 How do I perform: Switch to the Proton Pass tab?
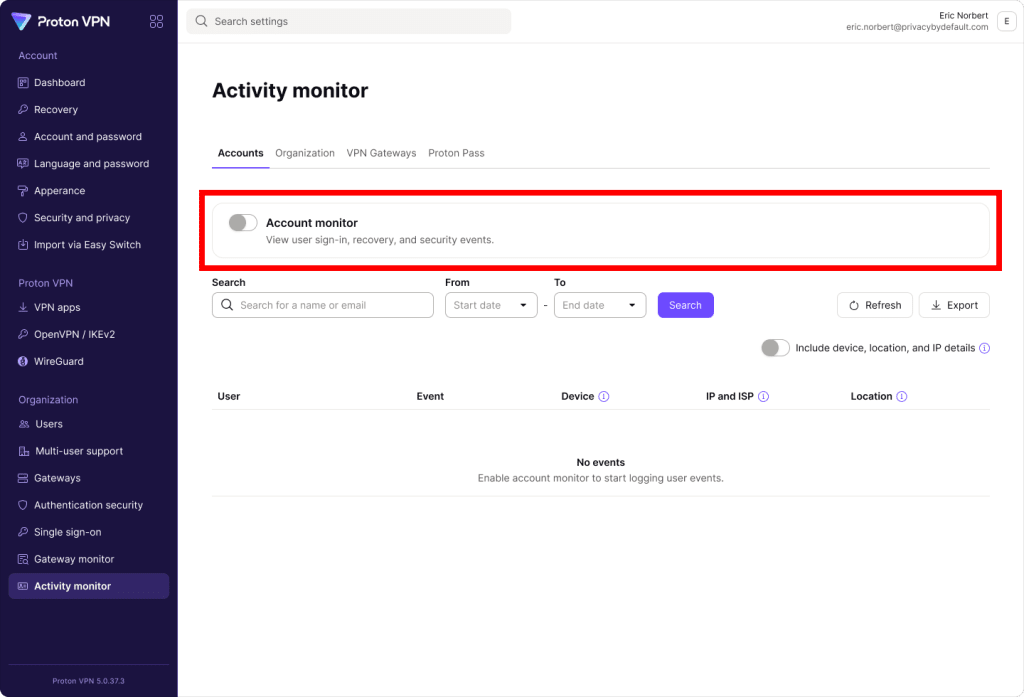pos(456,153)
